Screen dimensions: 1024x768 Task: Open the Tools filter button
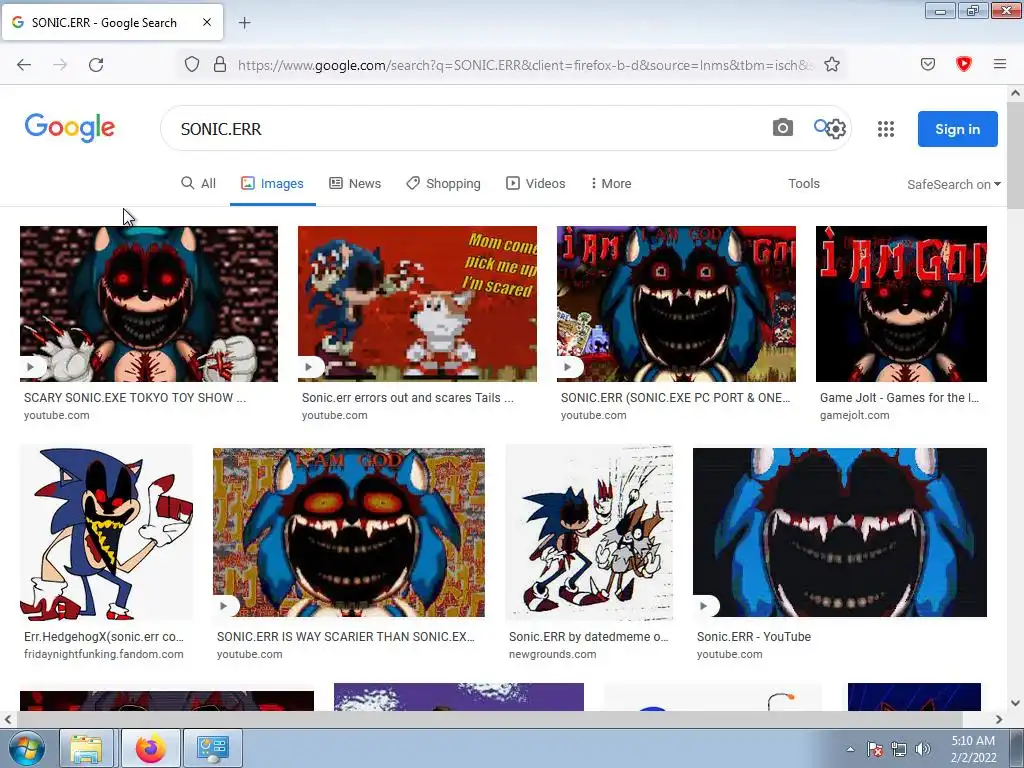803,184
